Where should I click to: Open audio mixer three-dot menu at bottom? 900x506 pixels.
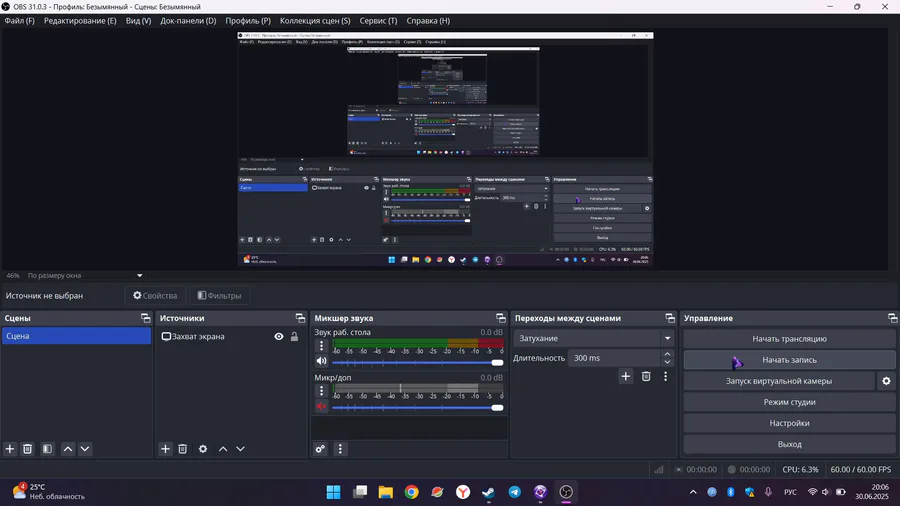coord(340,449)
